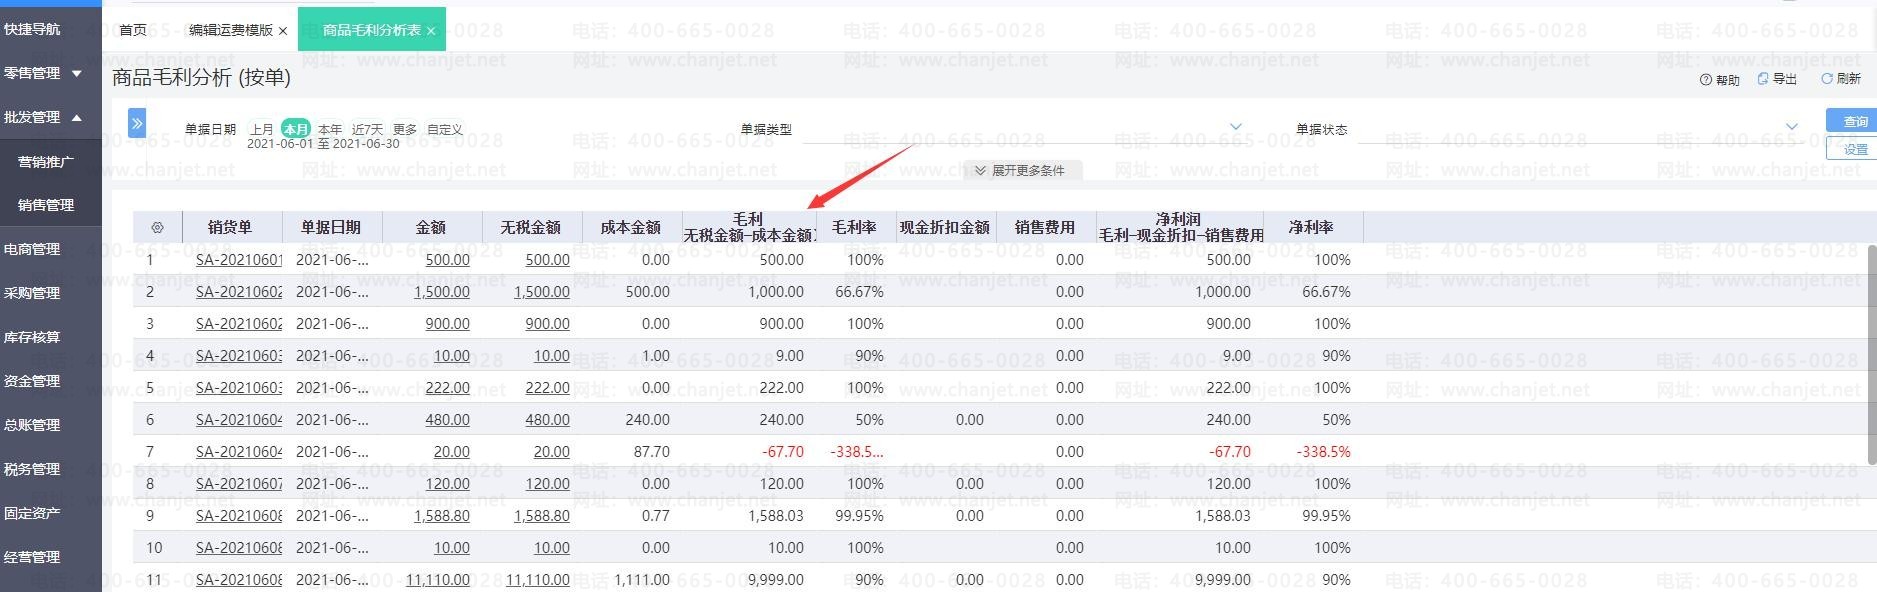Click the 单据日期 column header
Image resolution: width=1877 pixels, height=592 pixels.
(x=331, y=227)
